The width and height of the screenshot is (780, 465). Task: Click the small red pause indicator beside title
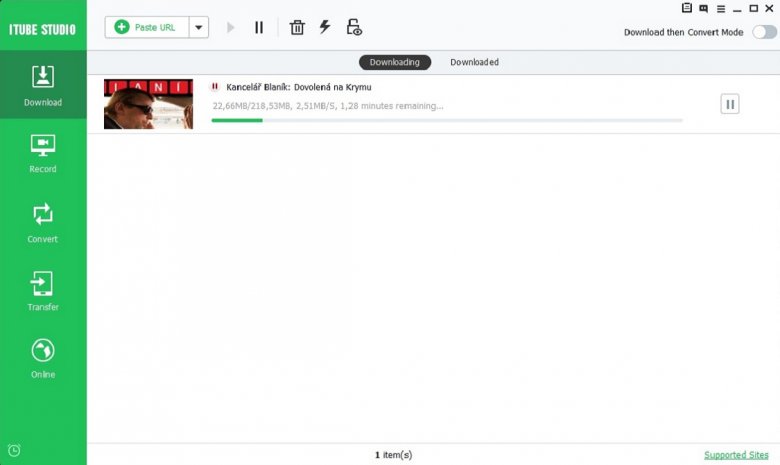click(215, 87)
